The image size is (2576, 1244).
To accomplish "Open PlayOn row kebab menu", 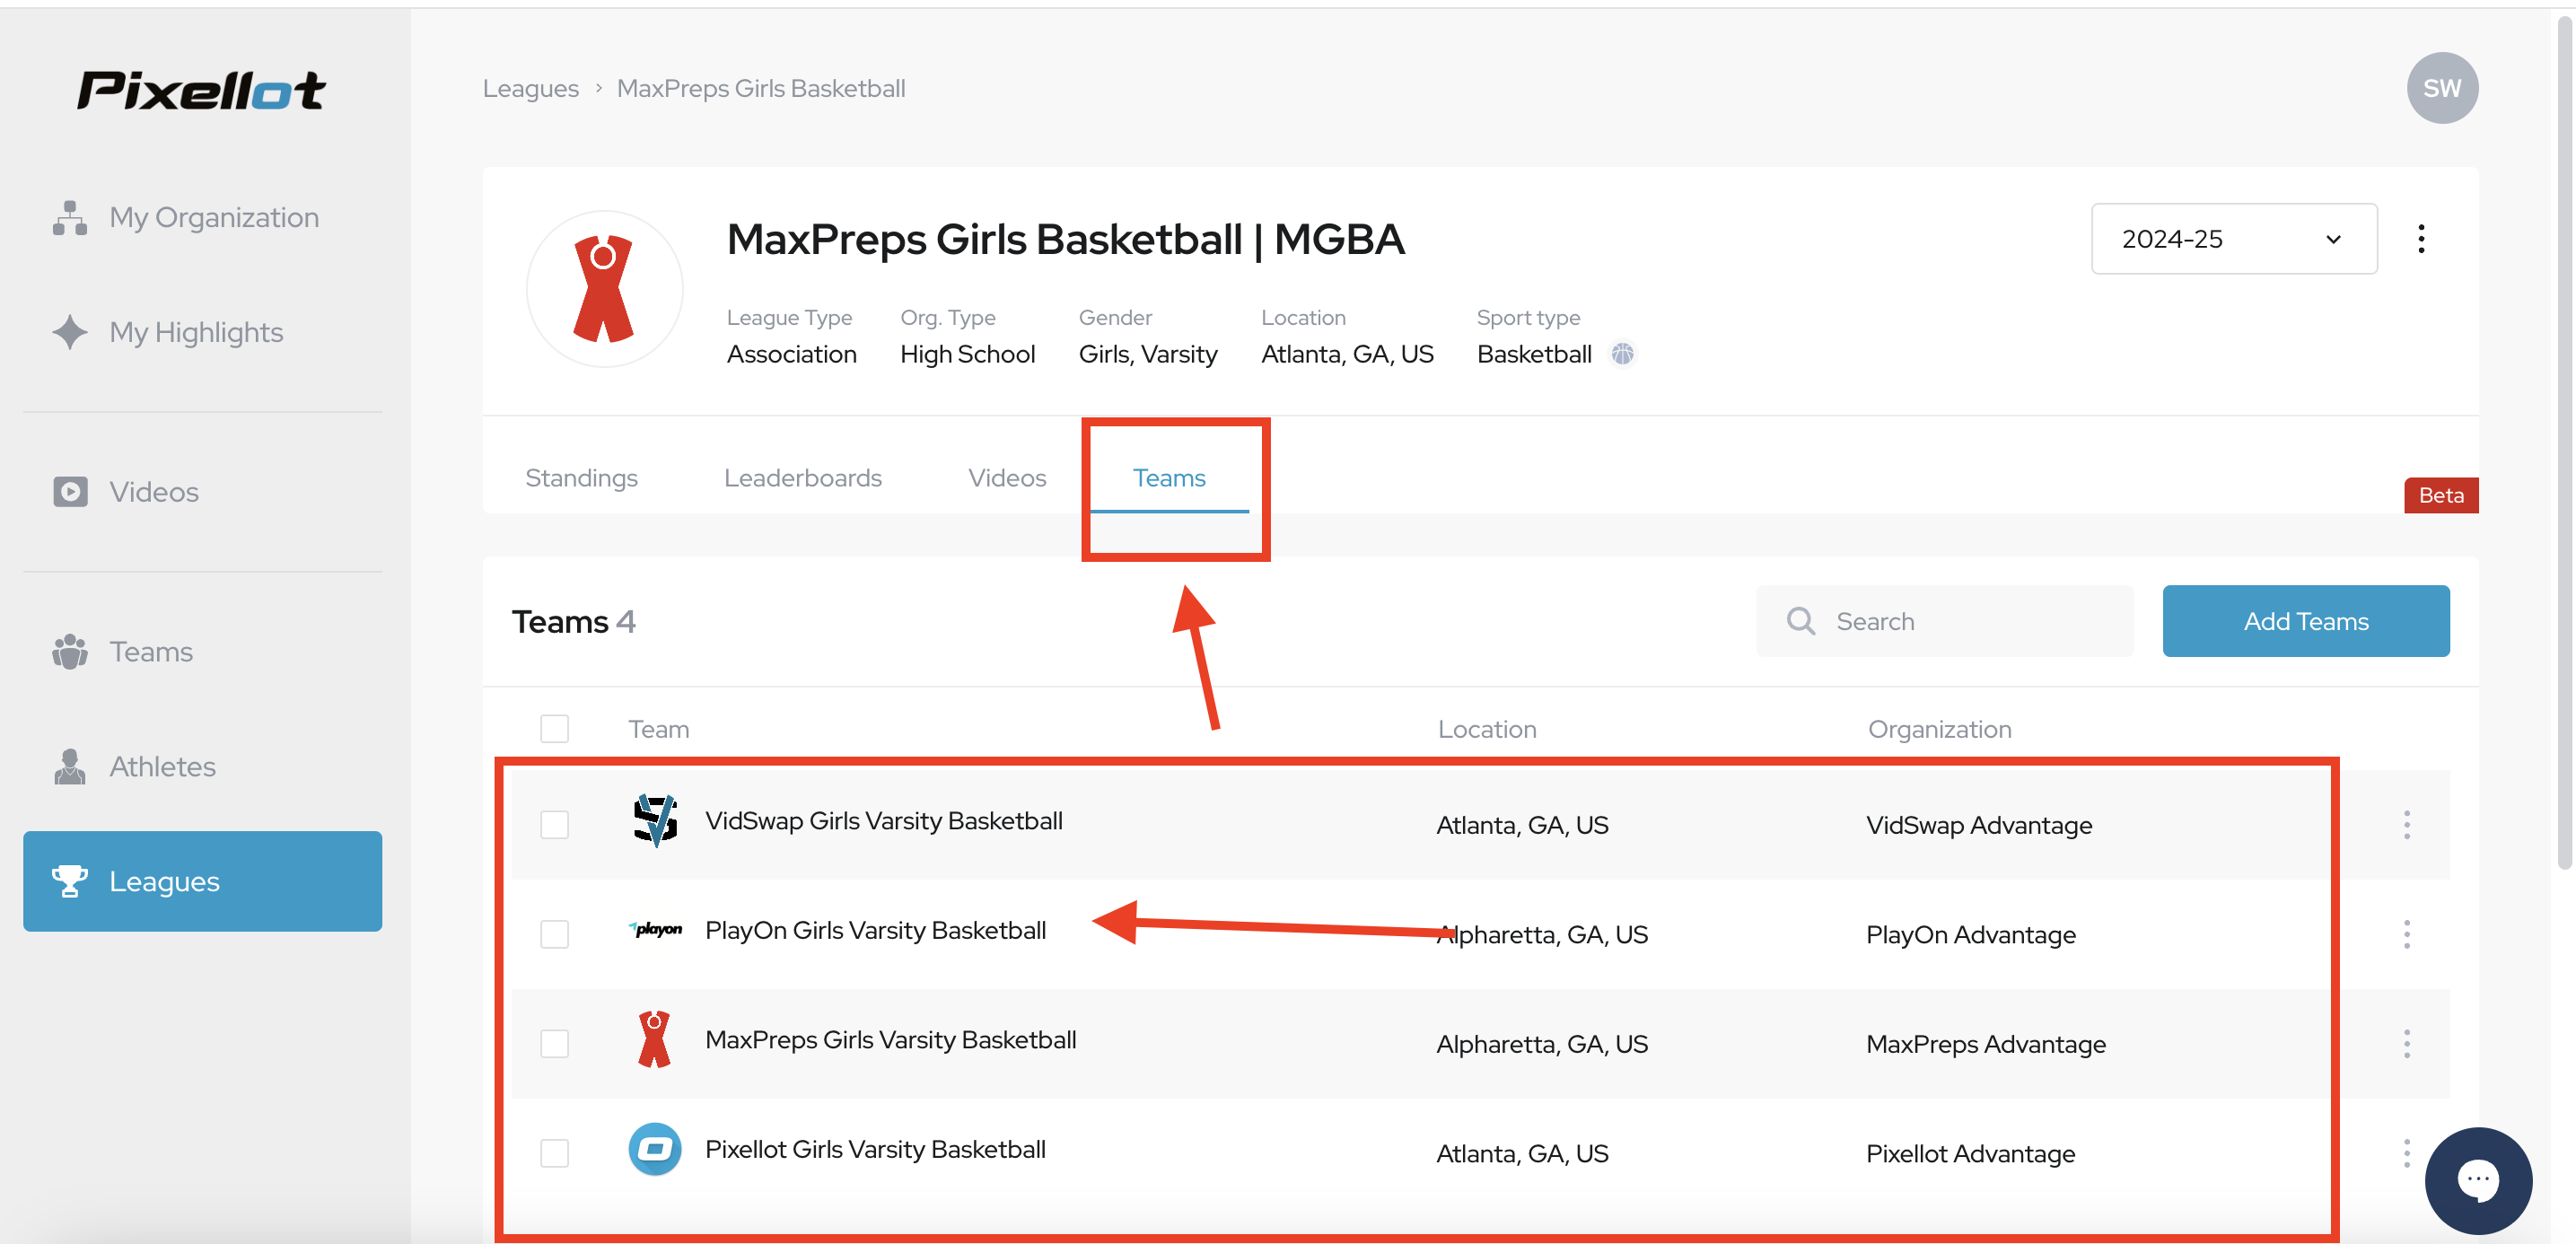I will pyautogui.click(x=2406, y=934).
